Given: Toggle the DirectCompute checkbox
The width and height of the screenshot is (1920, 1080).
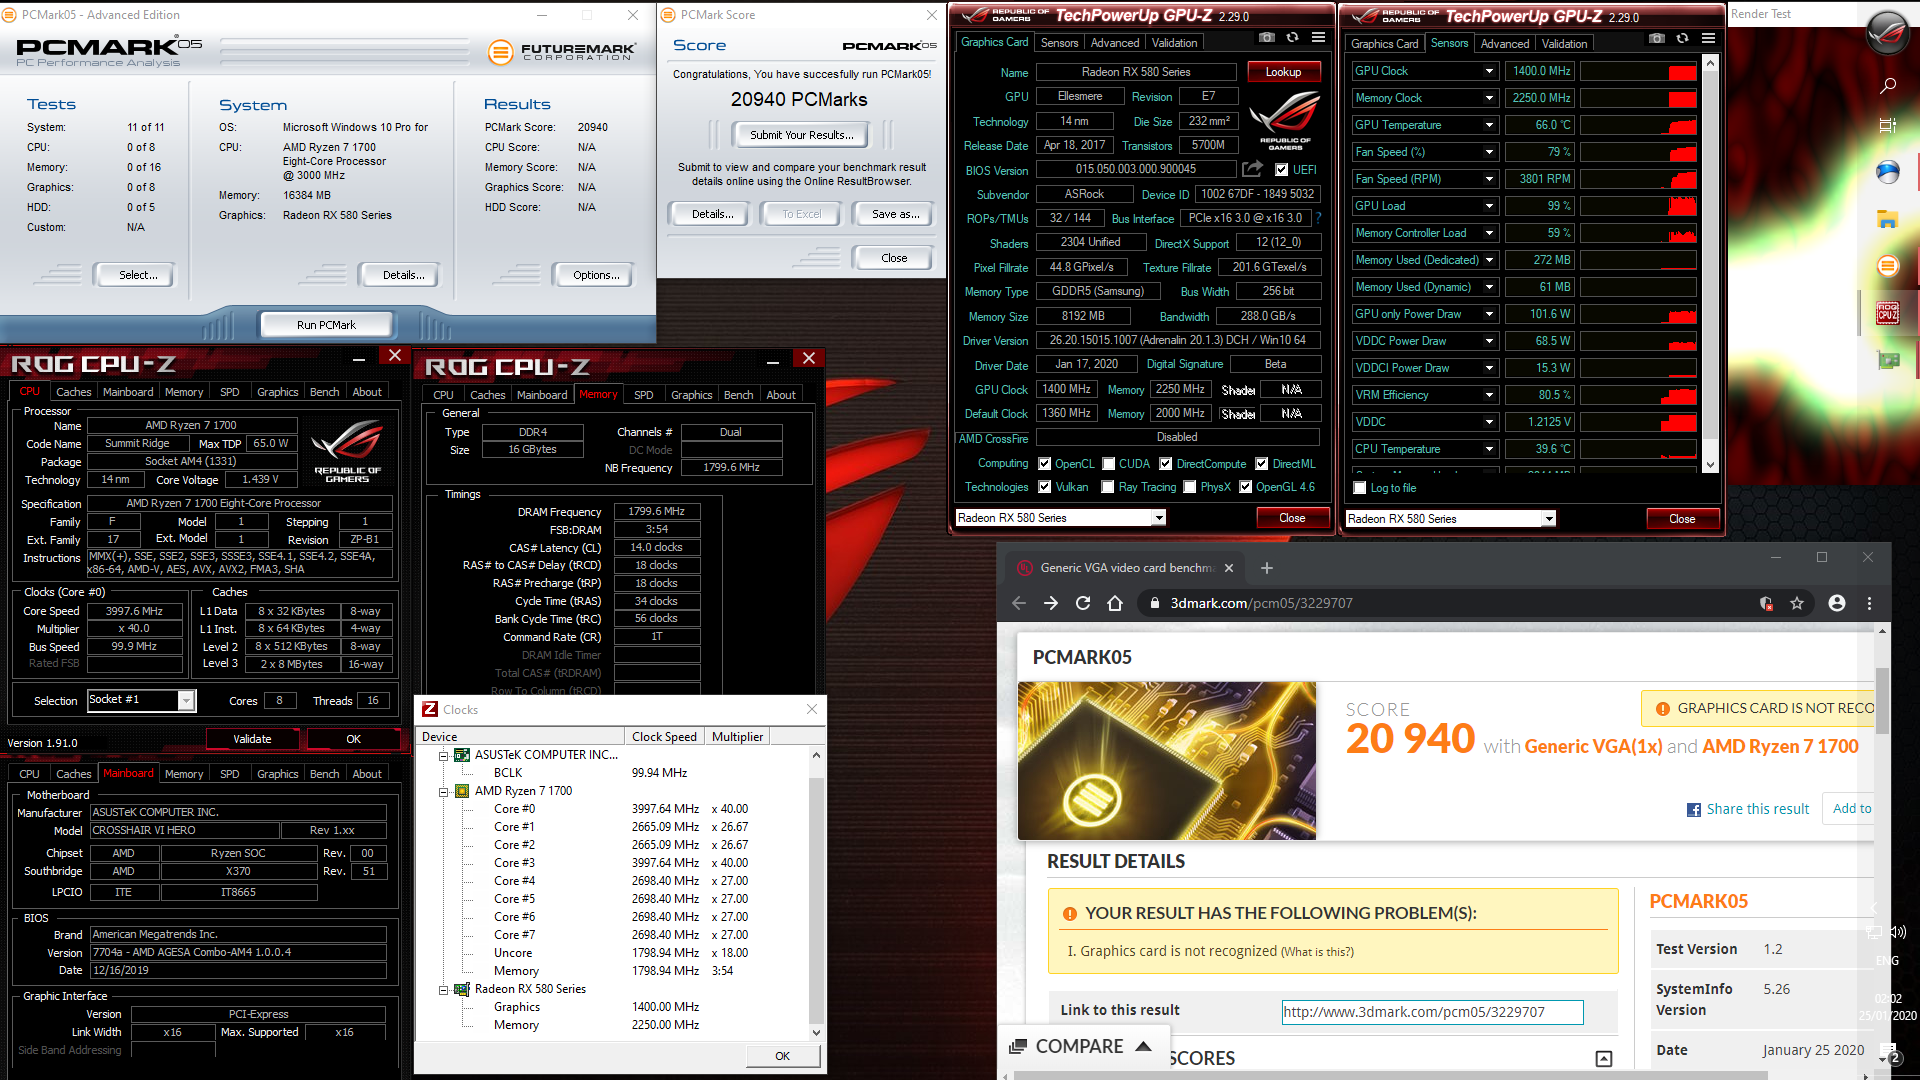Looking at the screenshot, I should [1166, 464].
